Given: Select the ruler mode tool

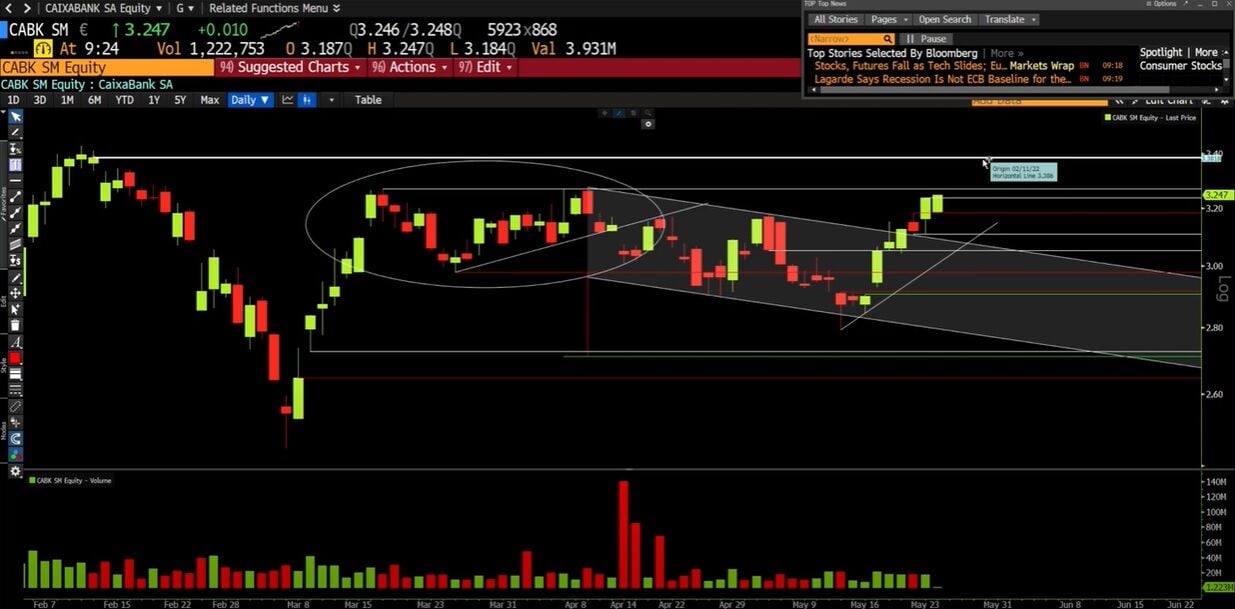Looking at the screenshot, I should coord(15,405).
